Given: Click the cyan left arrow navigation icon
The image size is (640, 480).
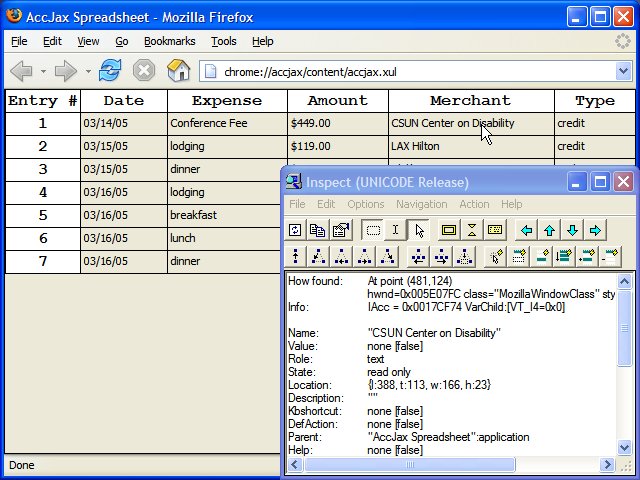Looking at the screenshot, I should tap(527, 230).
